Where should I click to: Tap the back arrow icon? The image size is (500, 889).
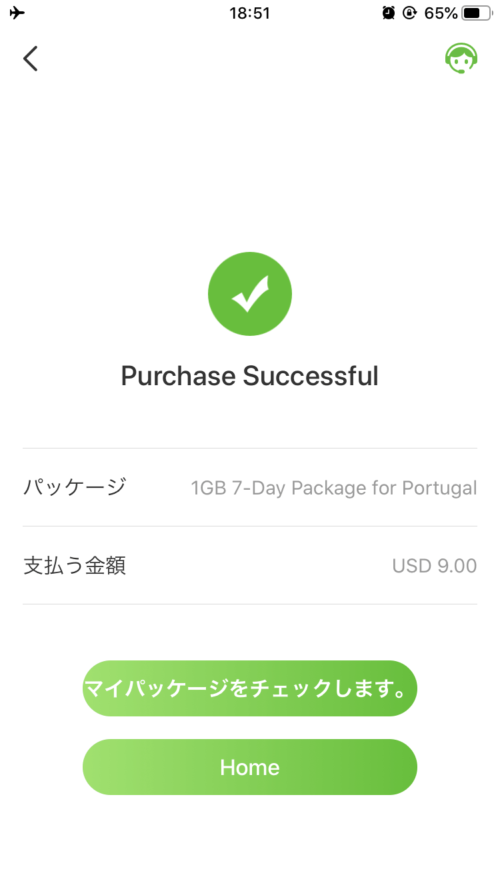coord(31,58)
